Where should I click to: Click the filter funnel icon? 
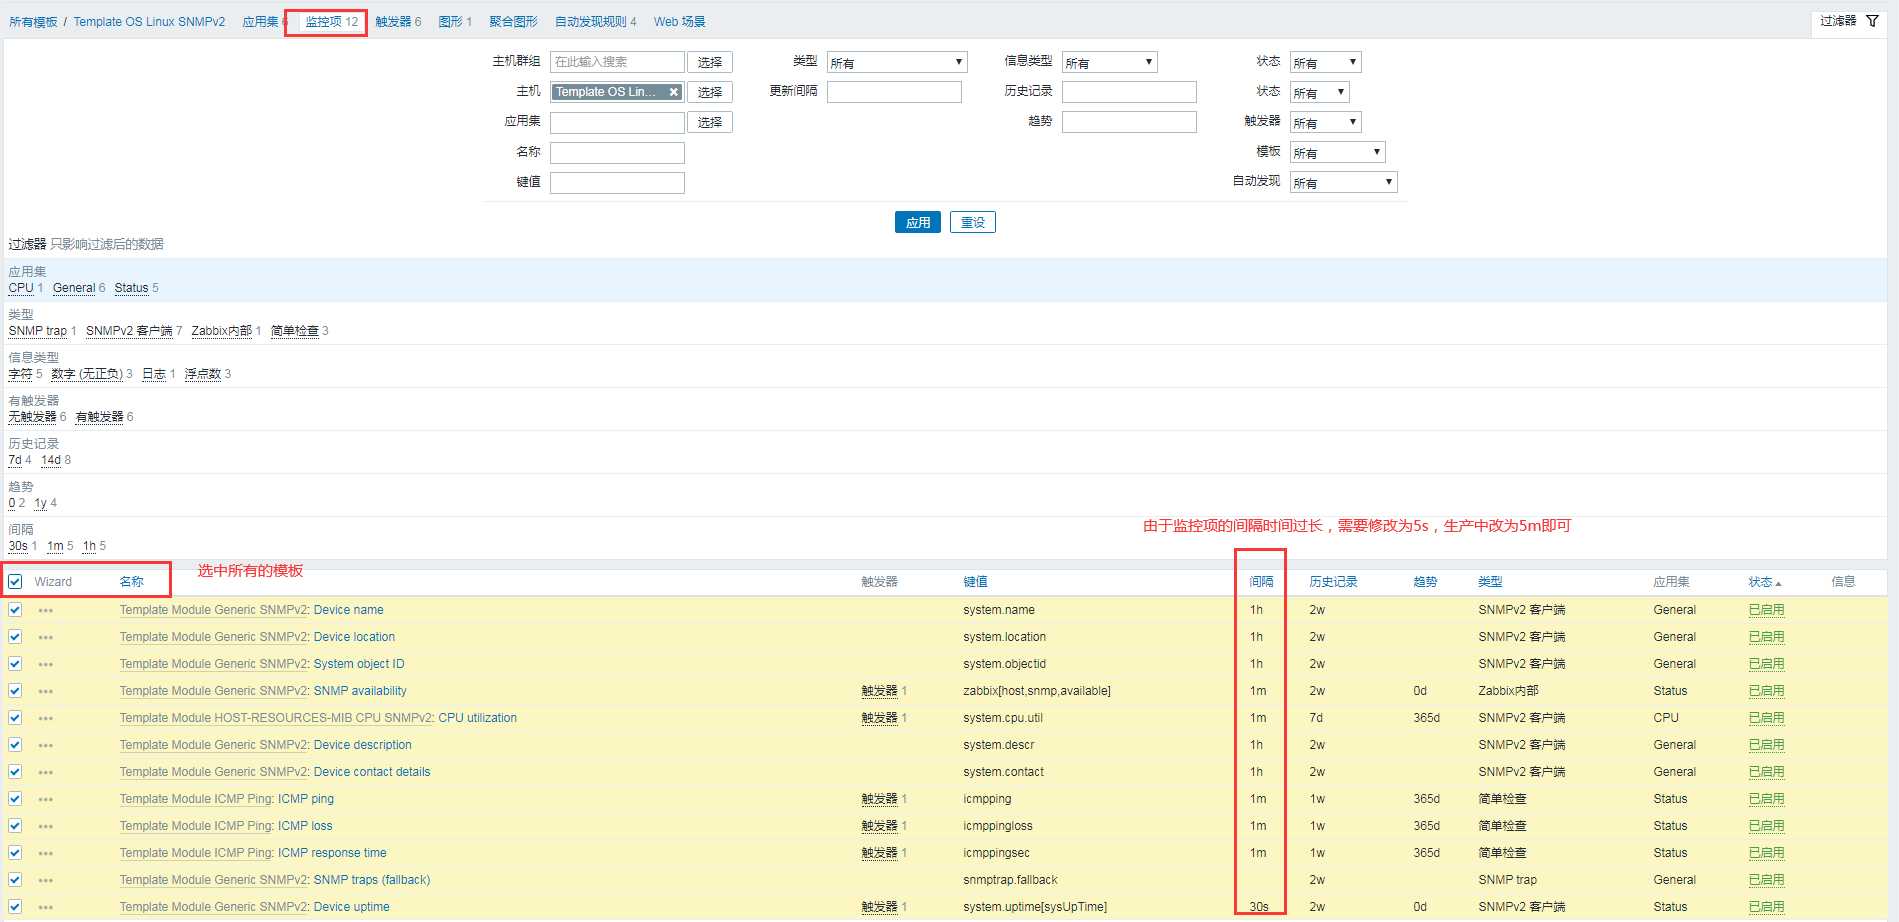tap(1872, 21)
